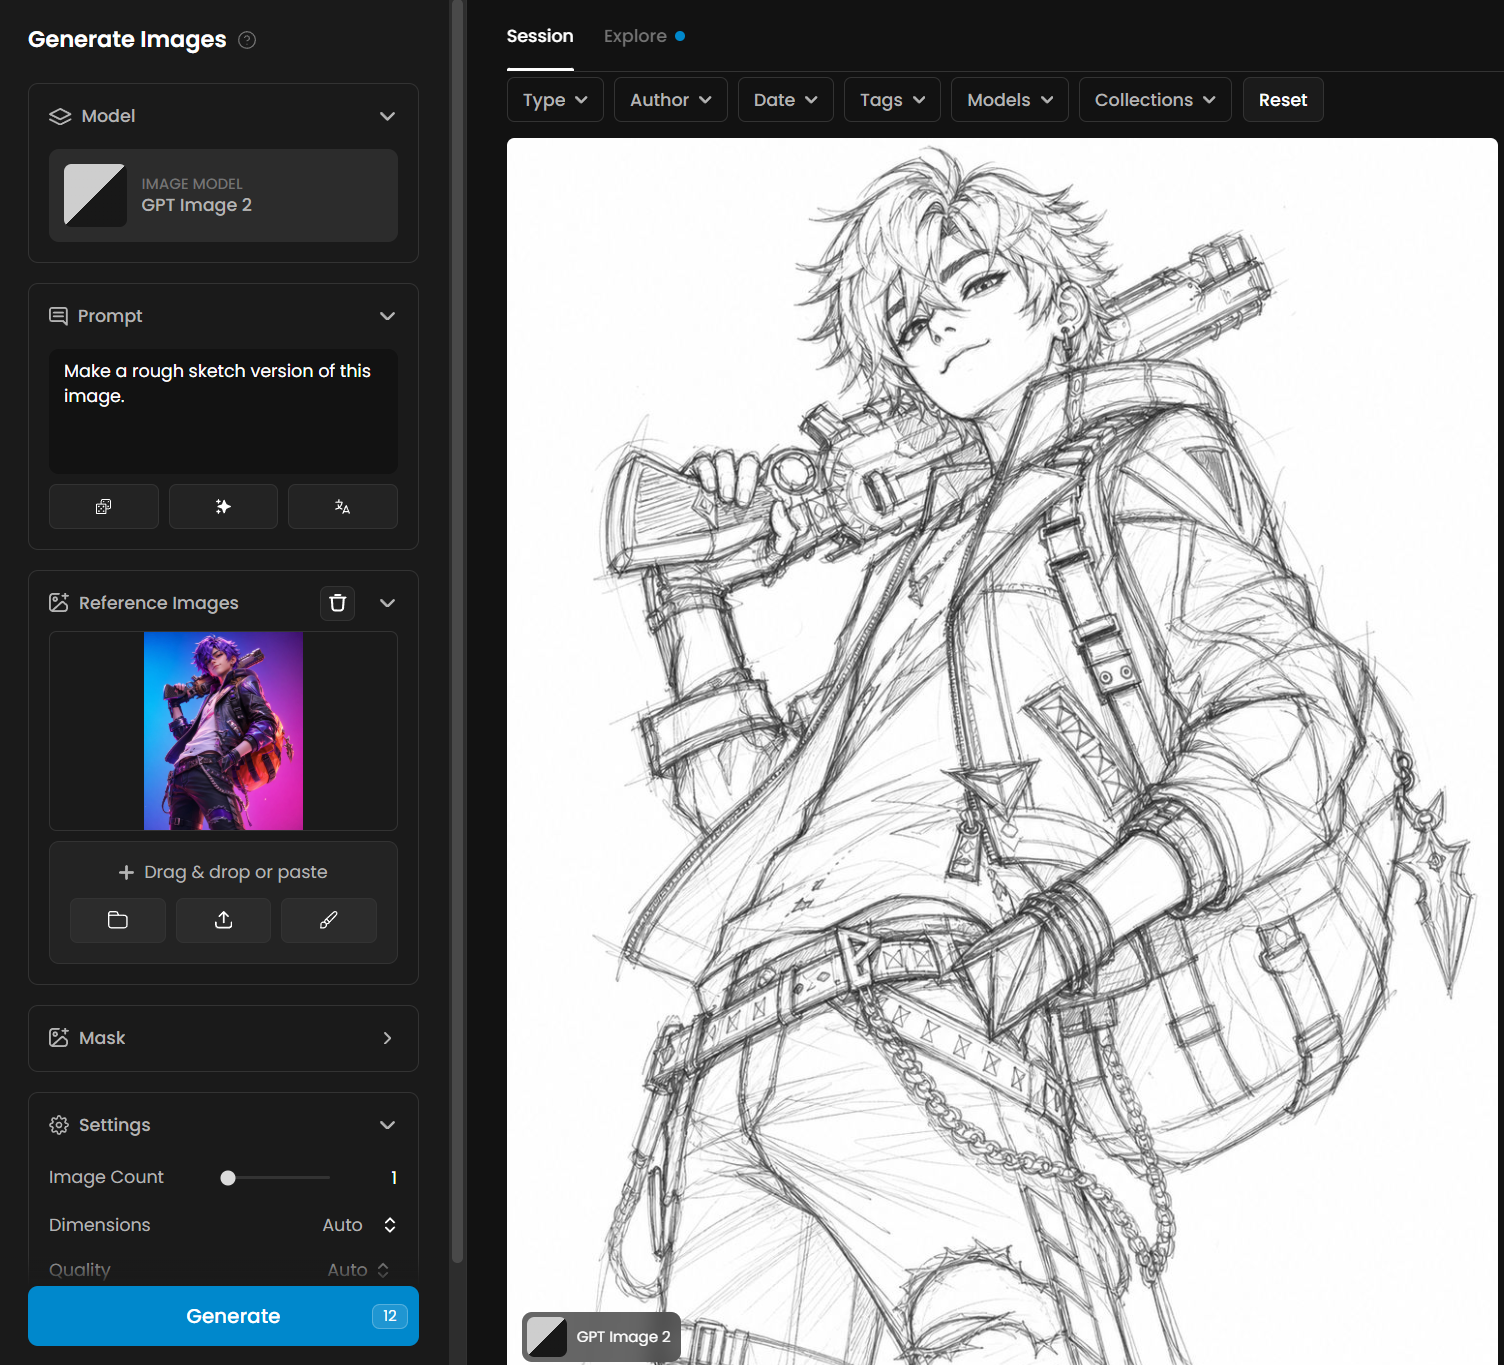Click the Image Count slider handle
Screen dimensions: 1504x1365
[x=228, y=1178]
